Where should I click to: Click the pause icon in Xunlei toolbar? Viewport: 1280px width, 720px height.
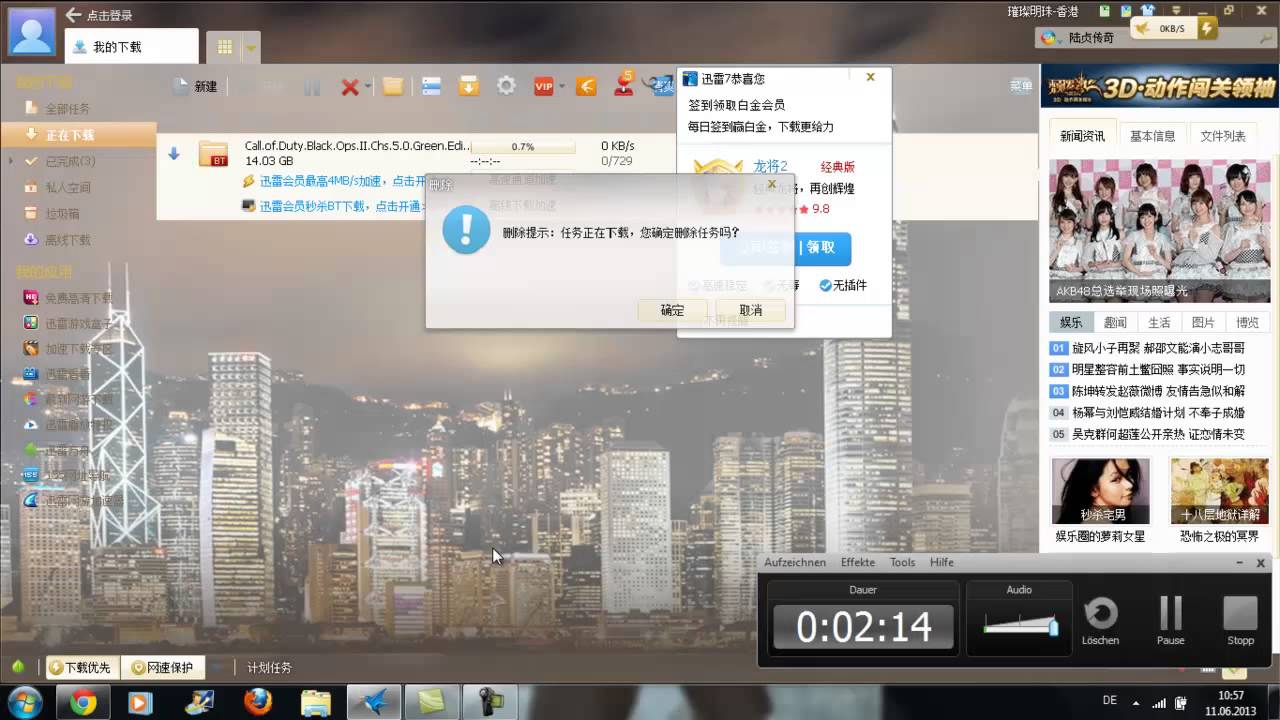tap(312, 87)
